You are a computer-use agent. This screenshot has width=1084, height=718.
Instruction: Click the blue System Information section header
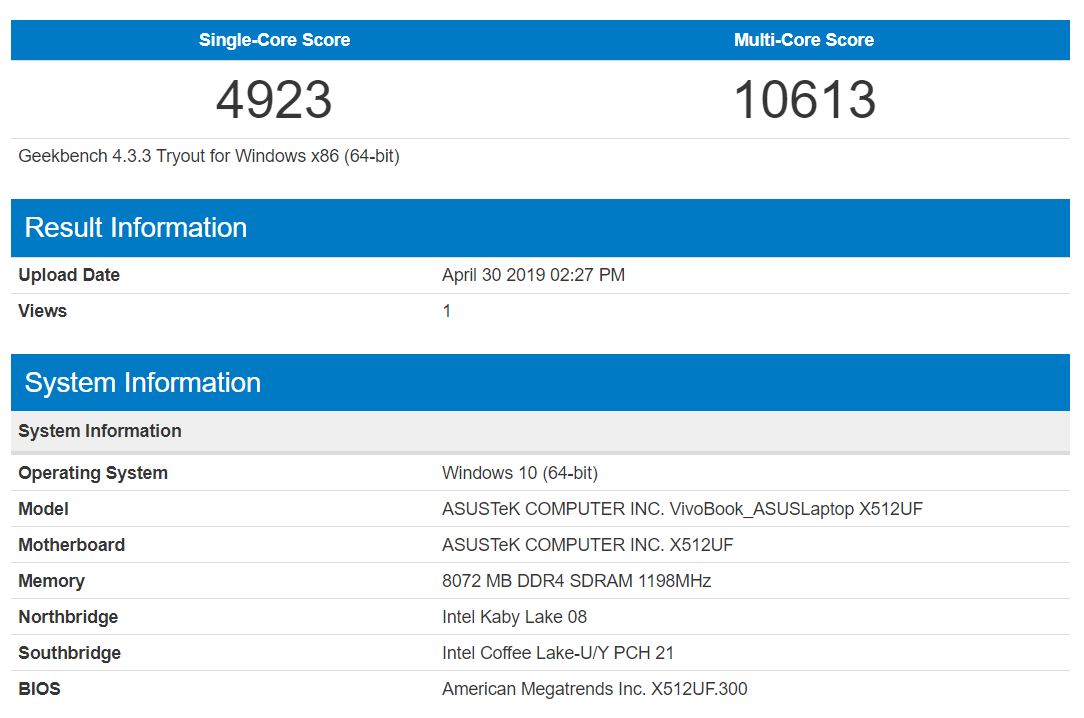143,383
